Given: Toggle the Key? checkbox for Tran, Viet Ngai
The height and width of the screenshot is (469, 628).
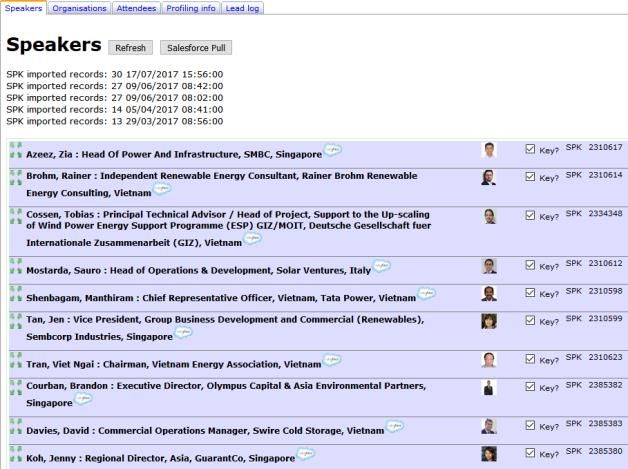Looking at the screenshot, I should (530, 359).
